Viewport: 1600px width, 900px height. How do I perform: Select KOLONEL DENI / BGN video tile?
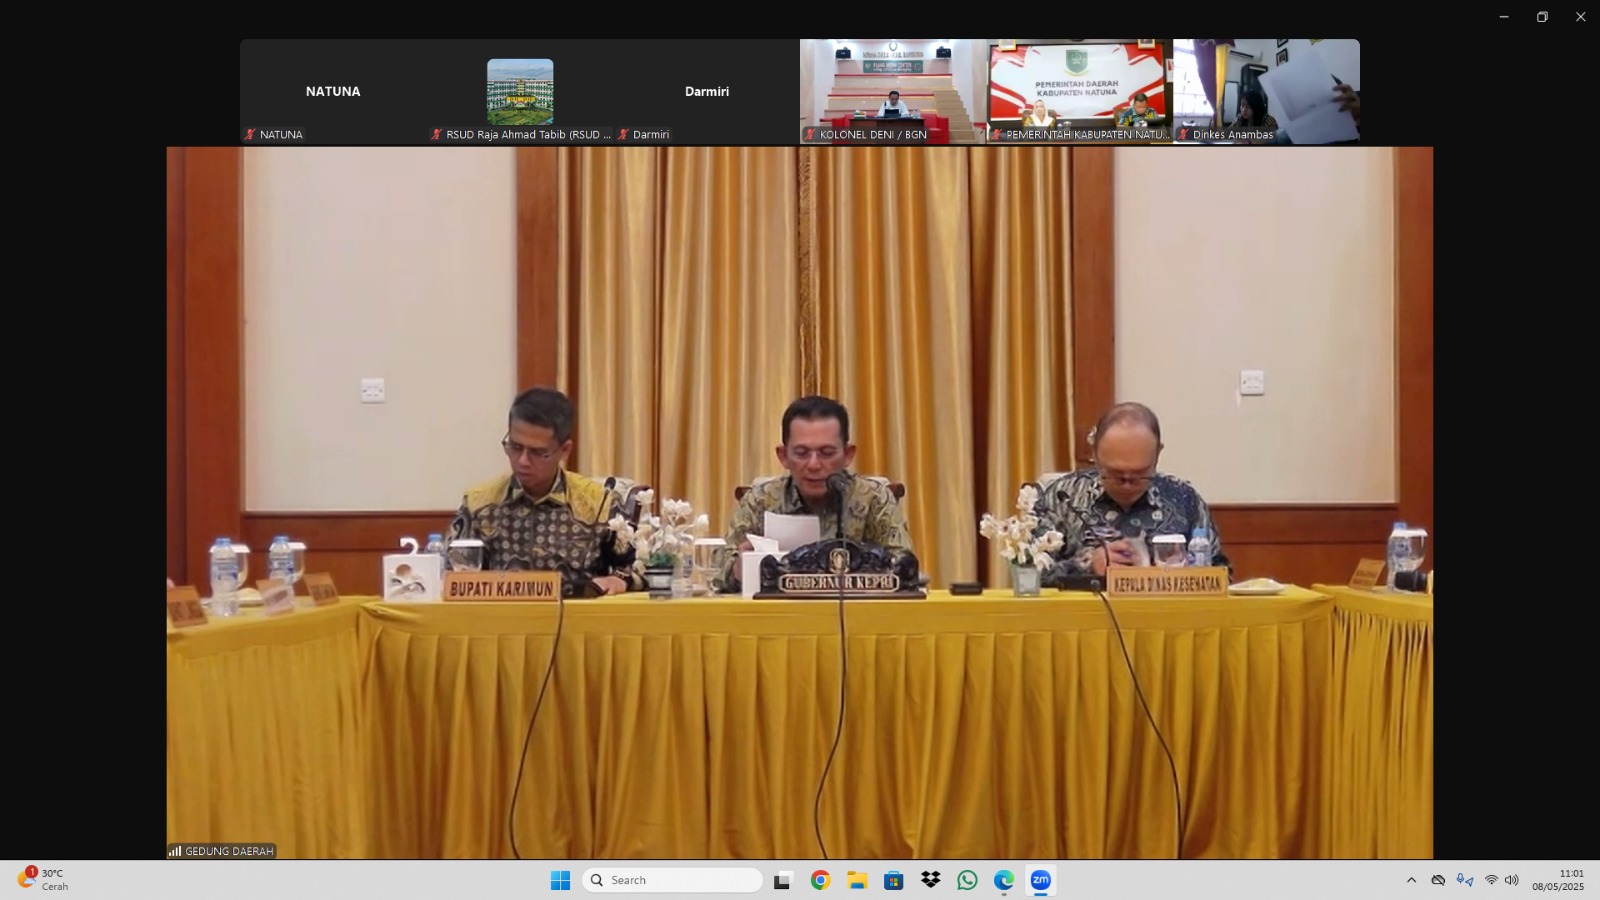[x=893, y=92]
